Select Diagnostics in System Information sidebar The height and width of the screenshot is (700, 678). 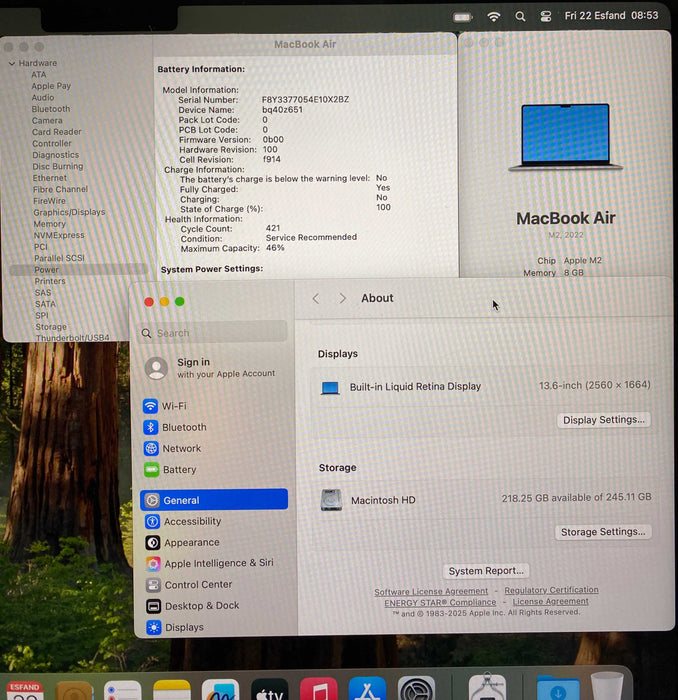[56, 155]
